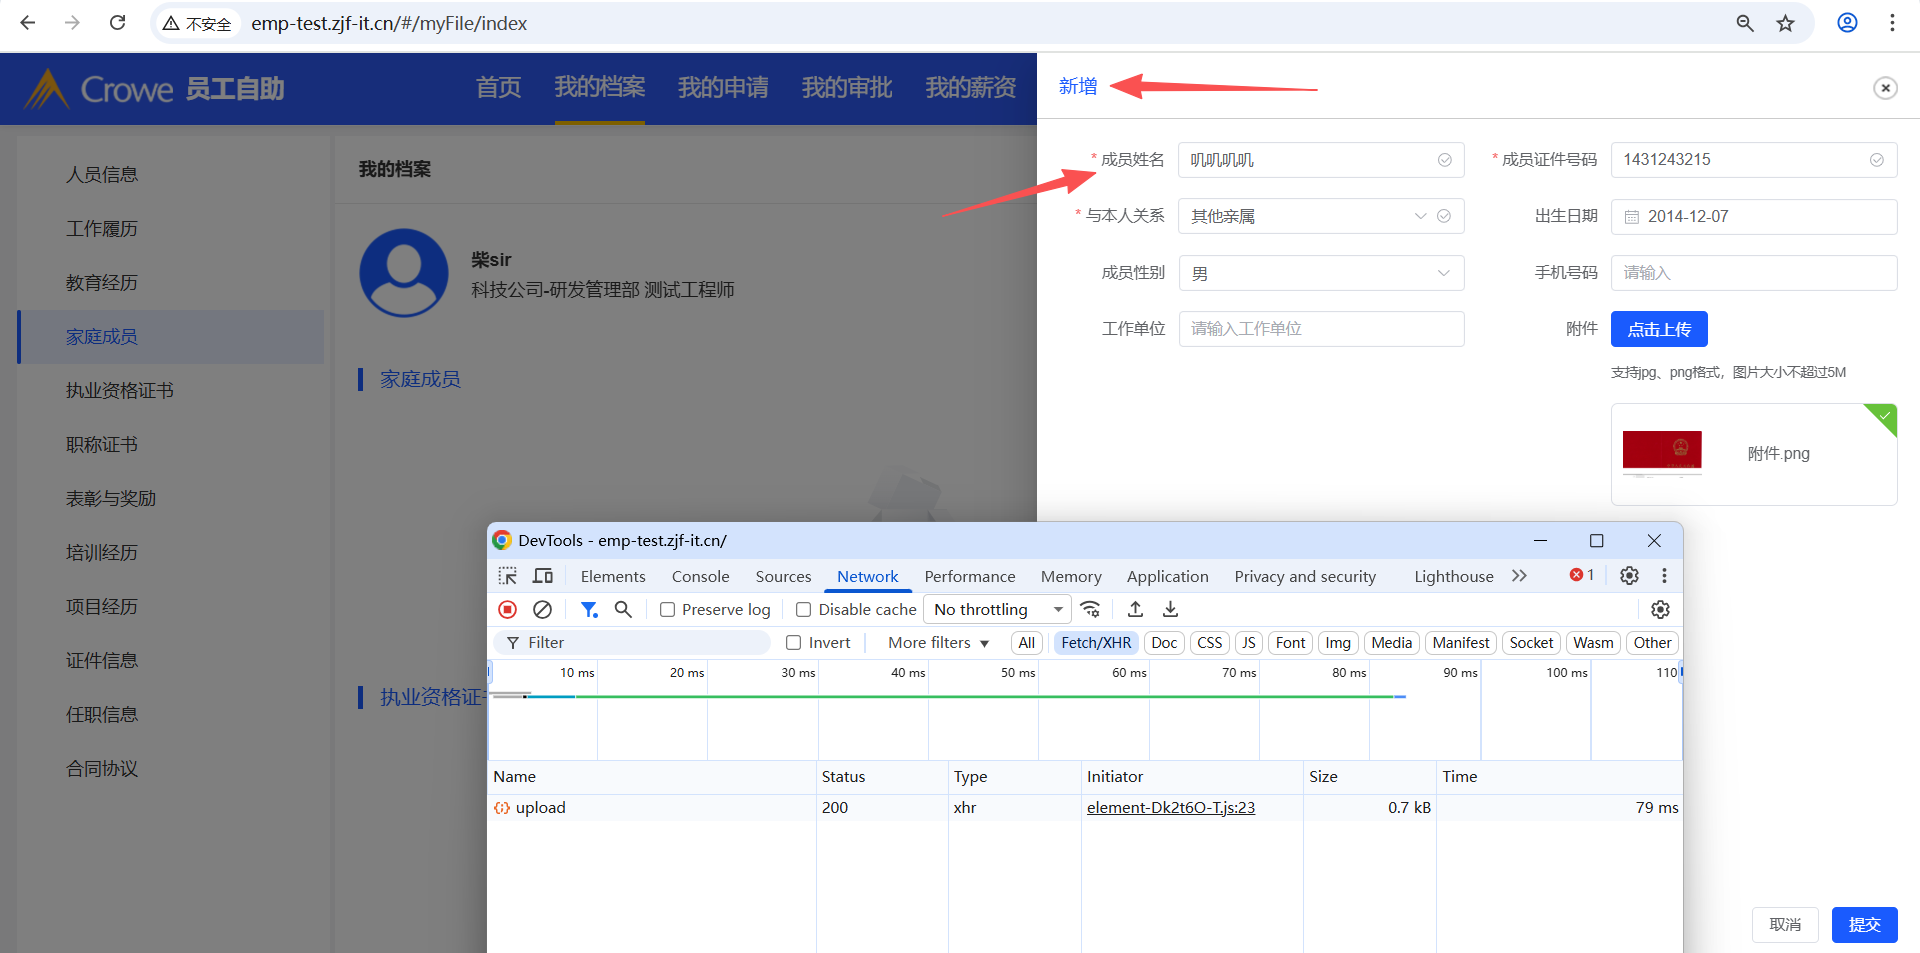This screenshot has height=953, width=1920.
Task: Clear the network log
Action: click(x=542, y=609)
